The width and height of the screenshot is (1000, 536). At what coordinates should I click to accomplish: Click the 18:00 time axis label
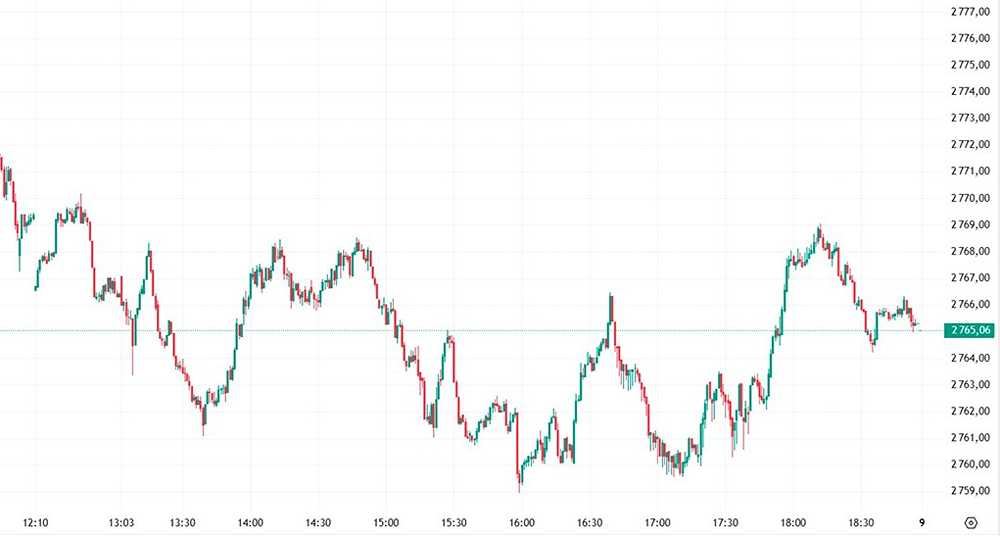click(793, 523)
